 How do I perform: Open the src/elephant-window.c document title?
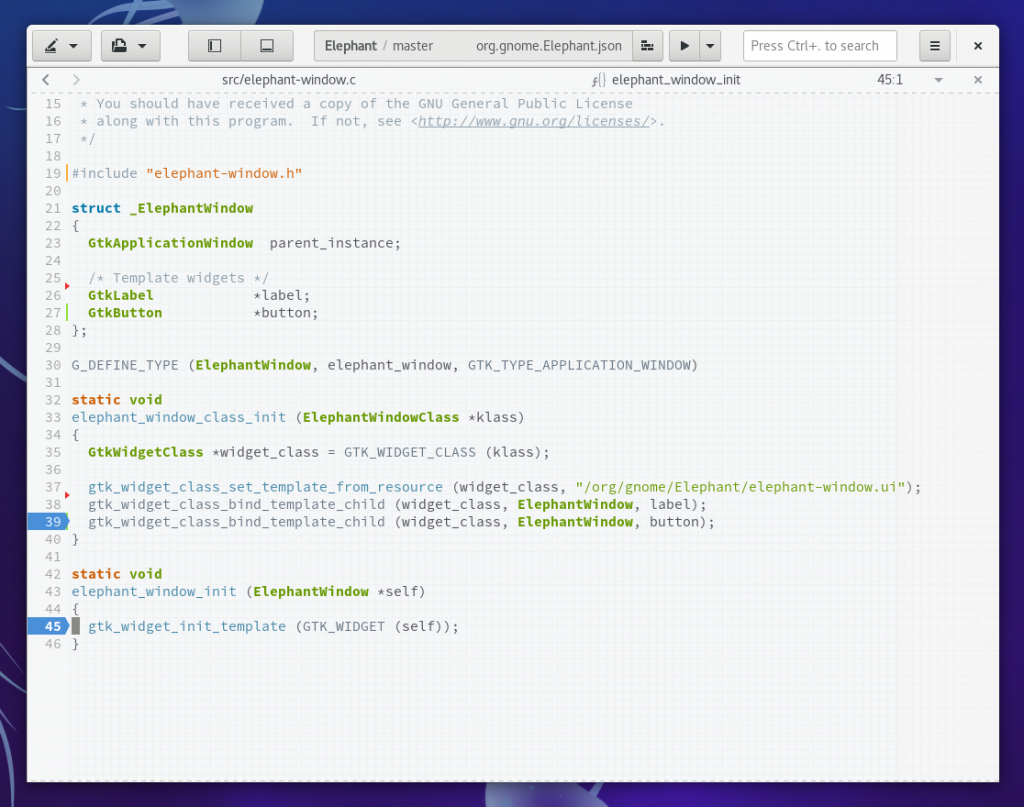tap(289, 80)
